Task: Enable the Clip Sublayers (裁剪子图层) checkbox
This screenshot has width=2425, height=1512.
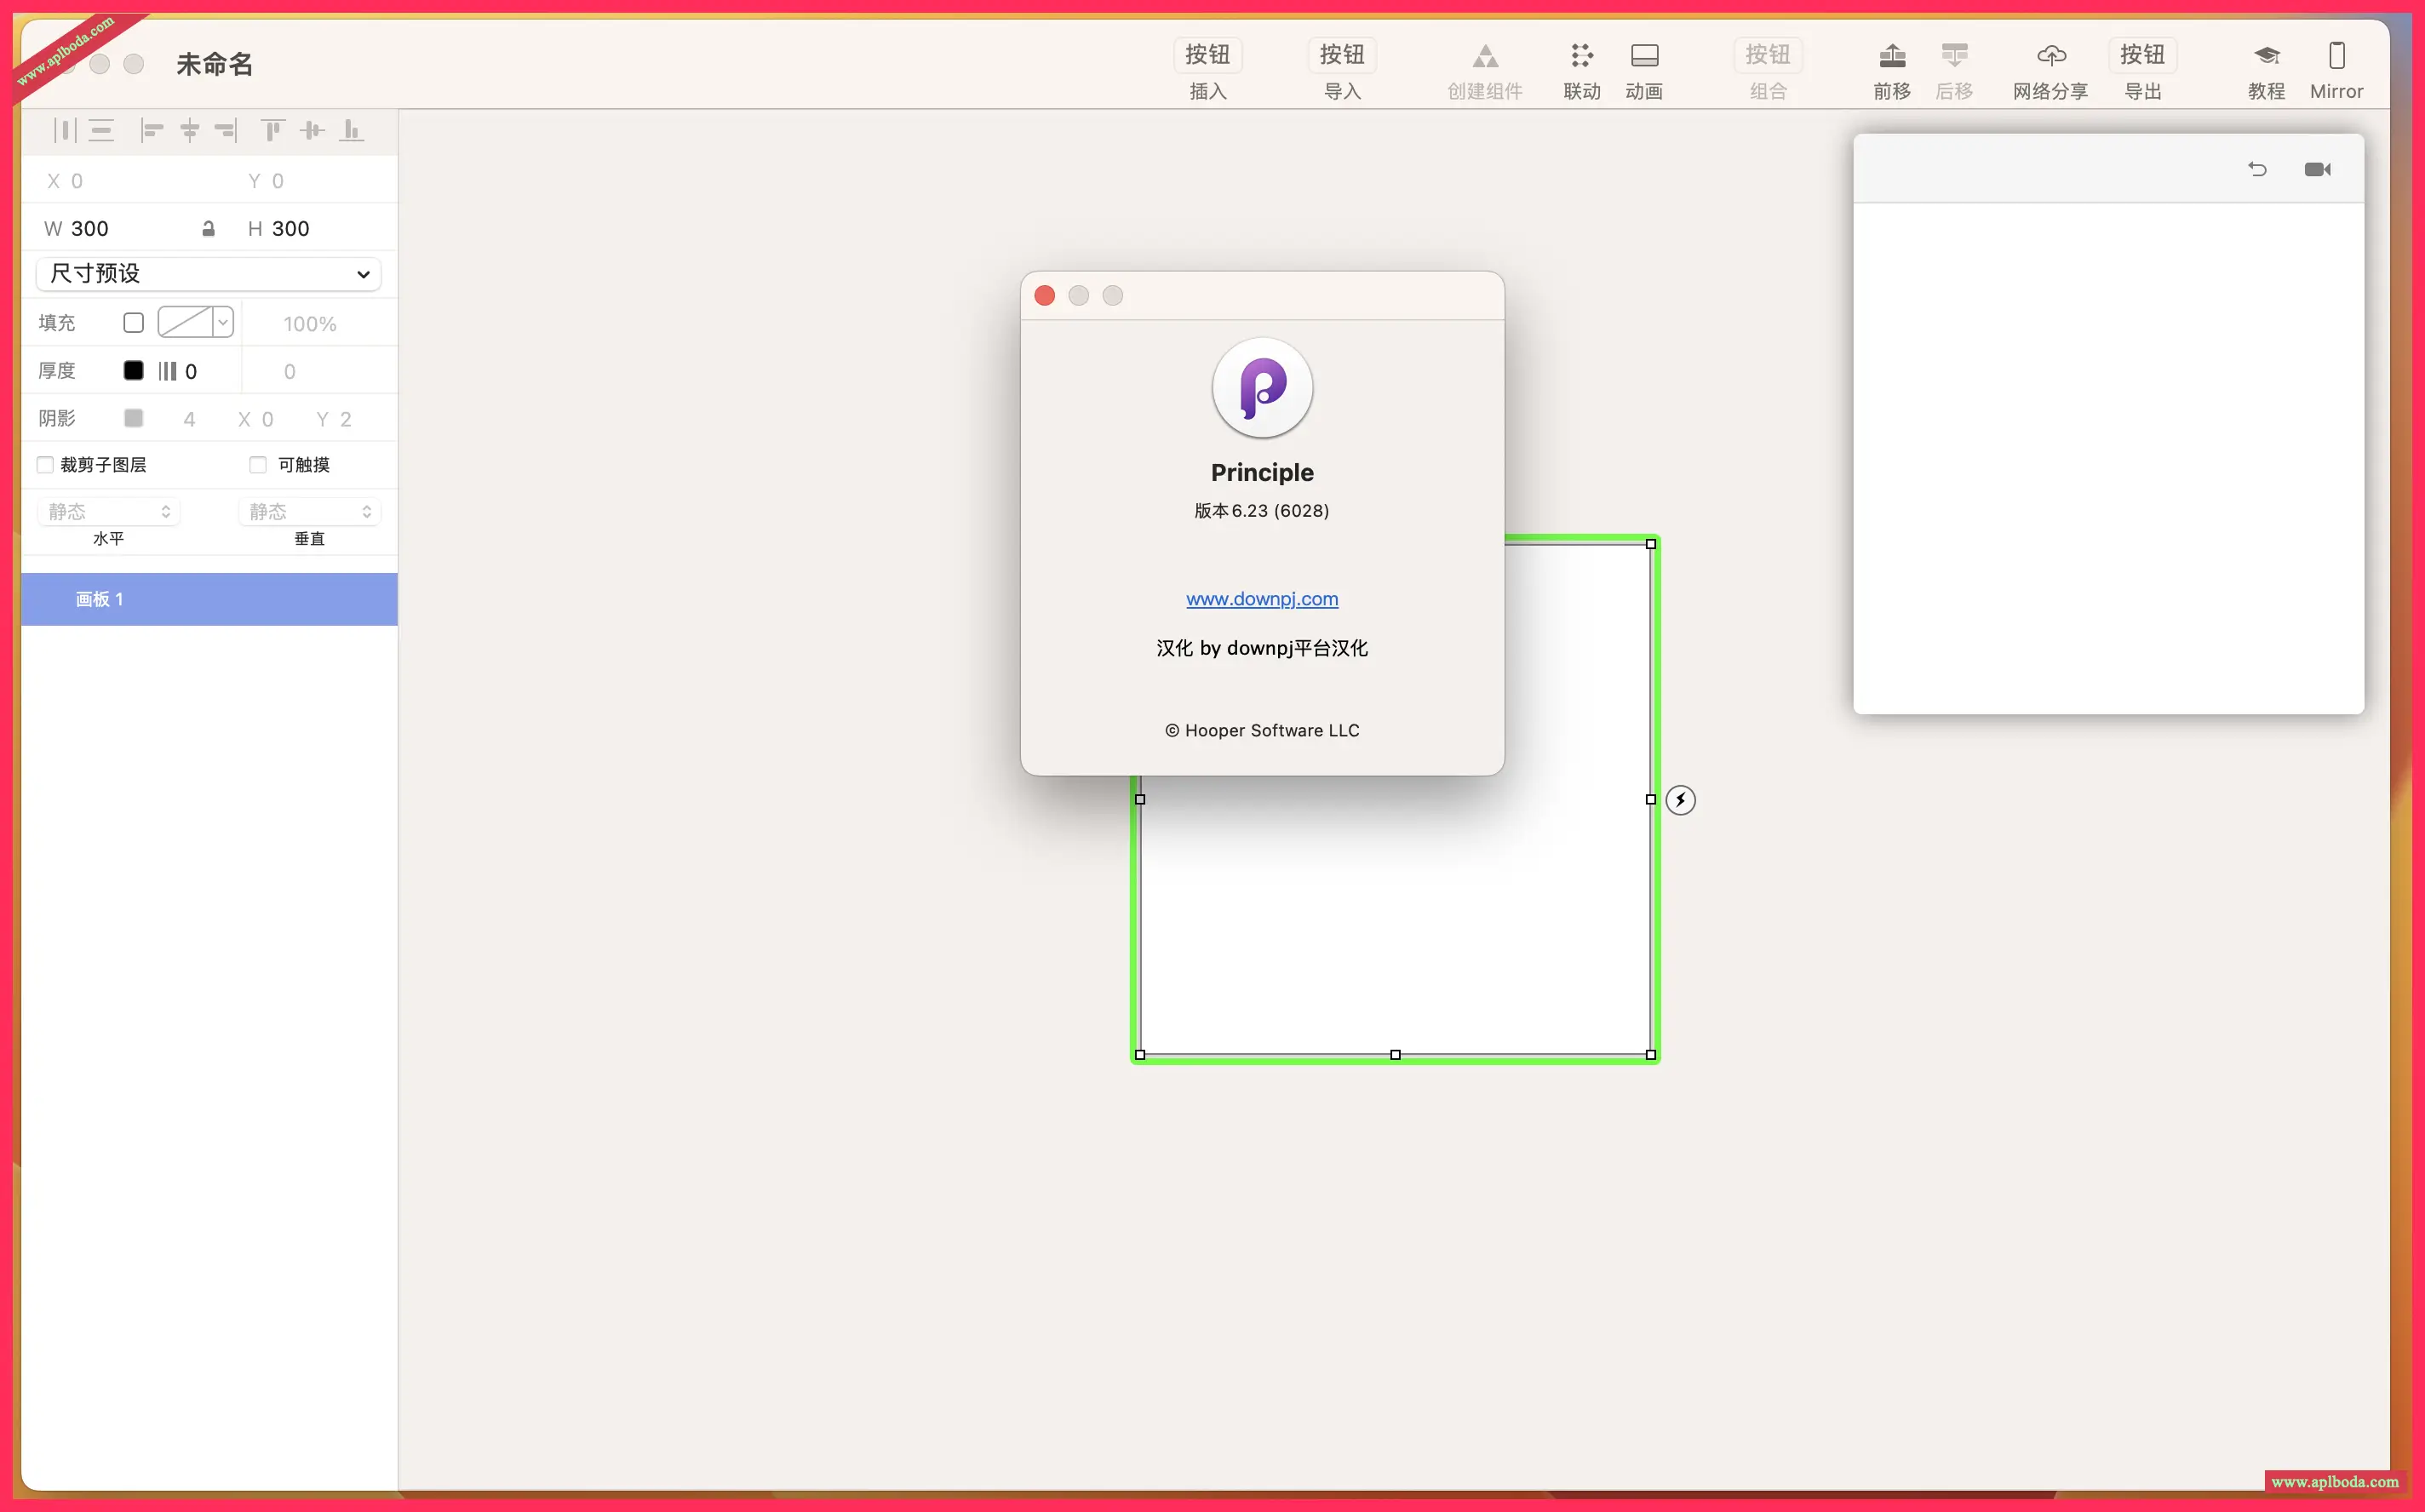Action: coord(46,465)
